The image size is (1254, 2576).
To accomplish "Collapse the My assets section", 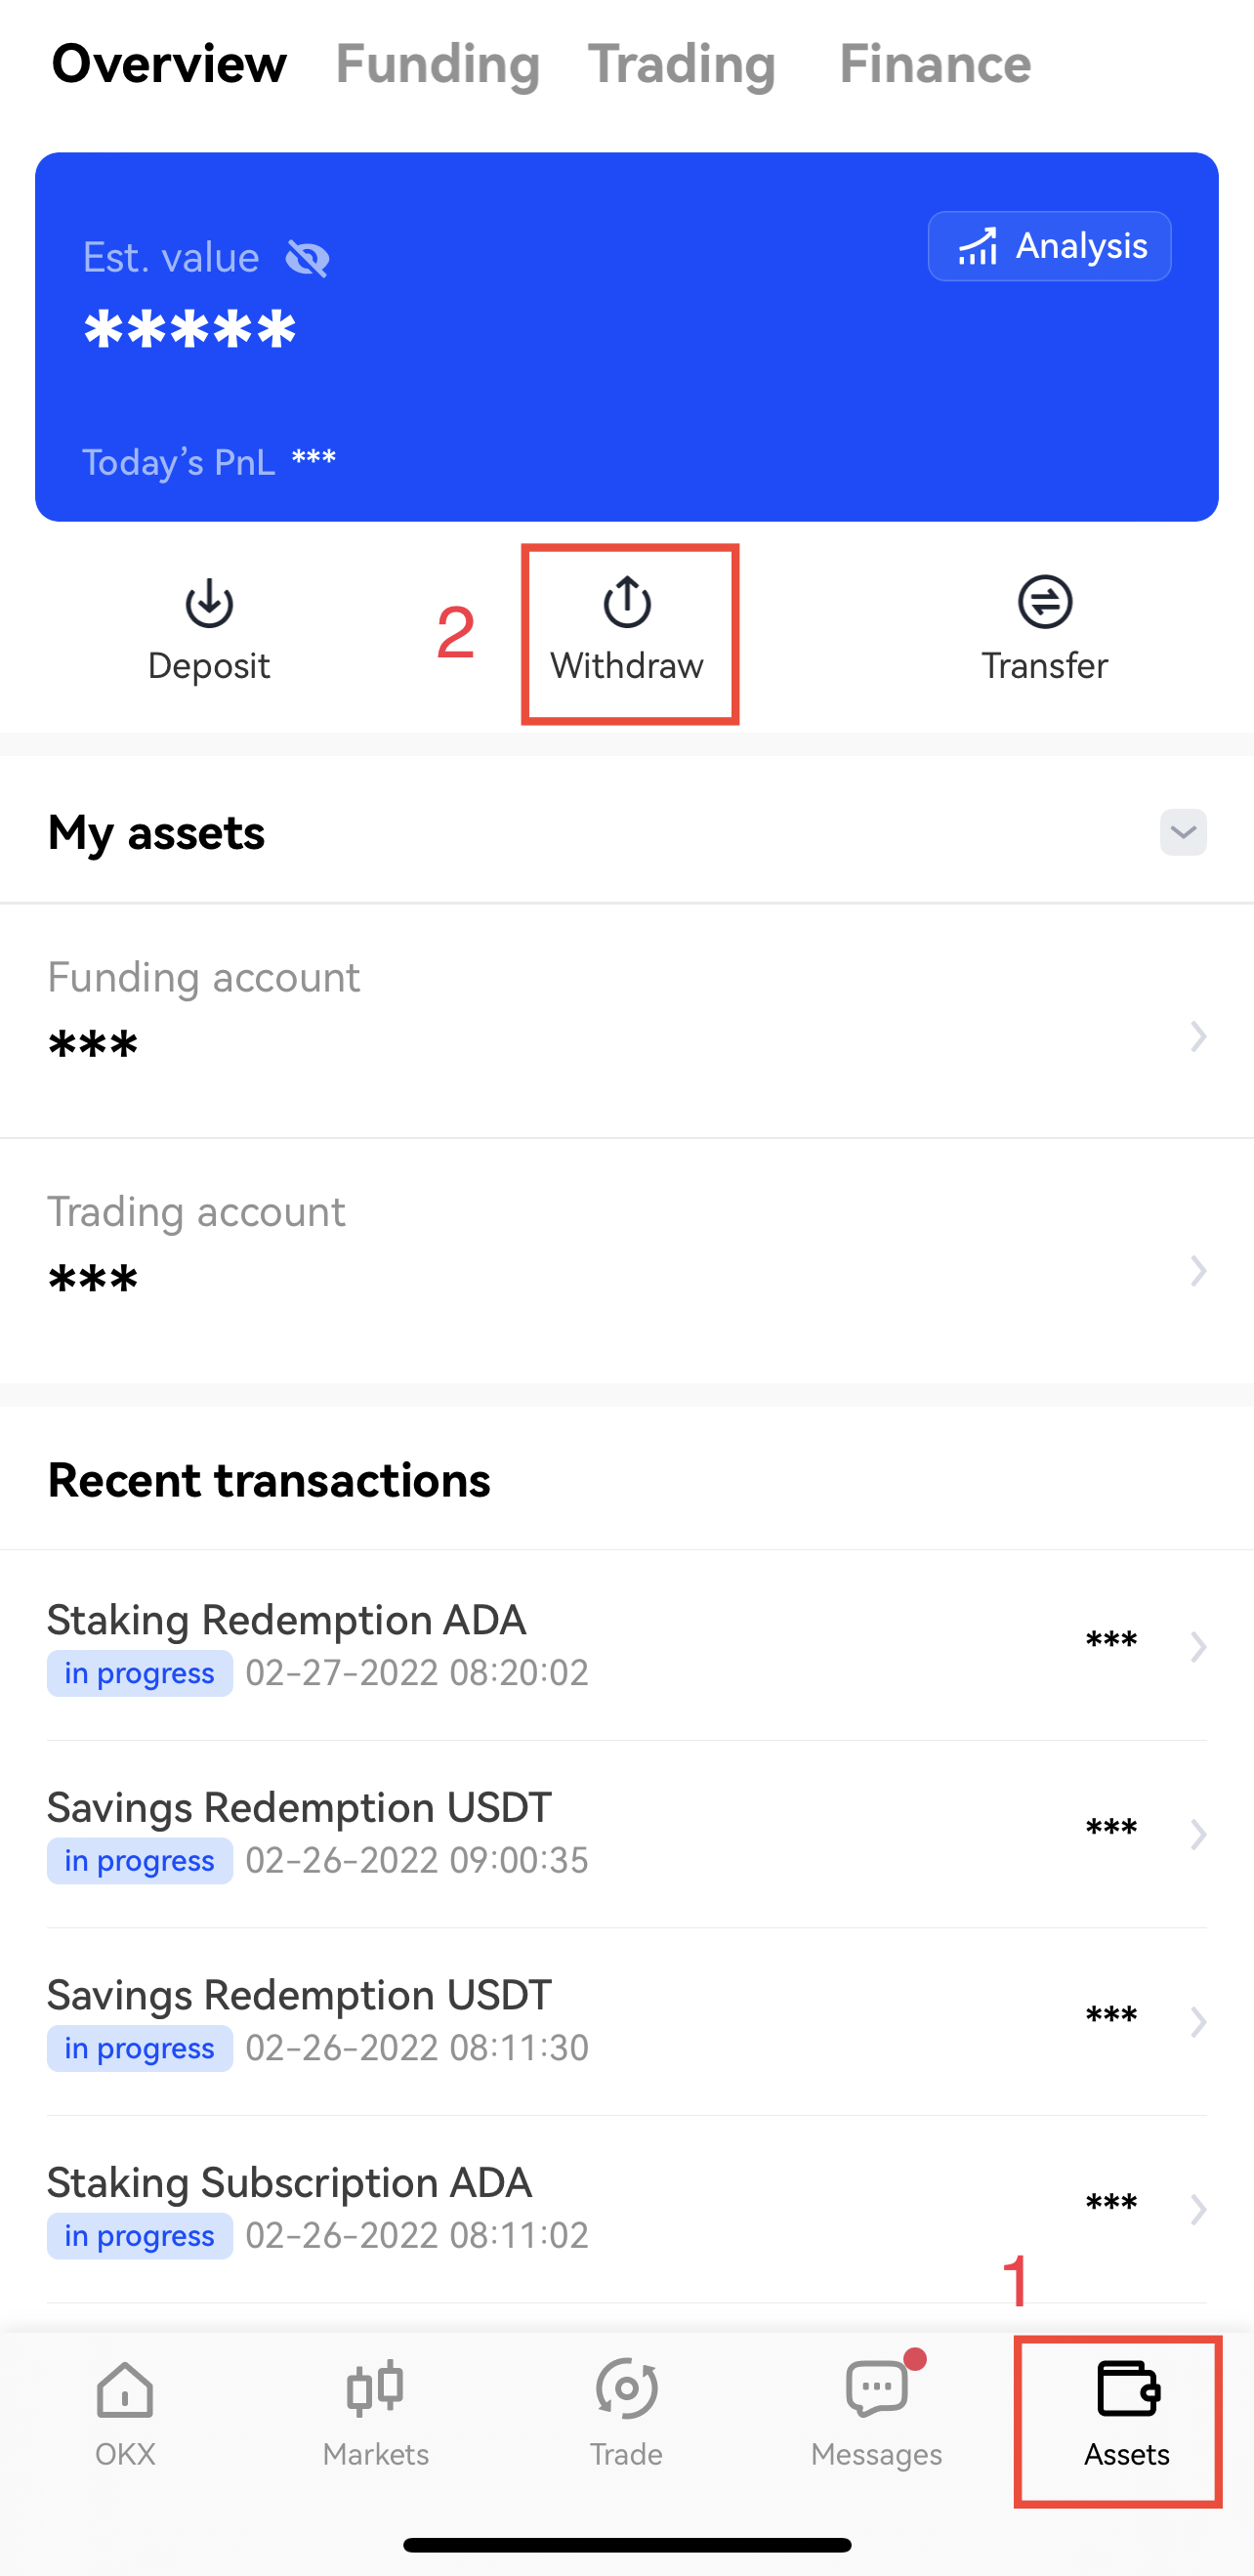I will point(1183,832).
